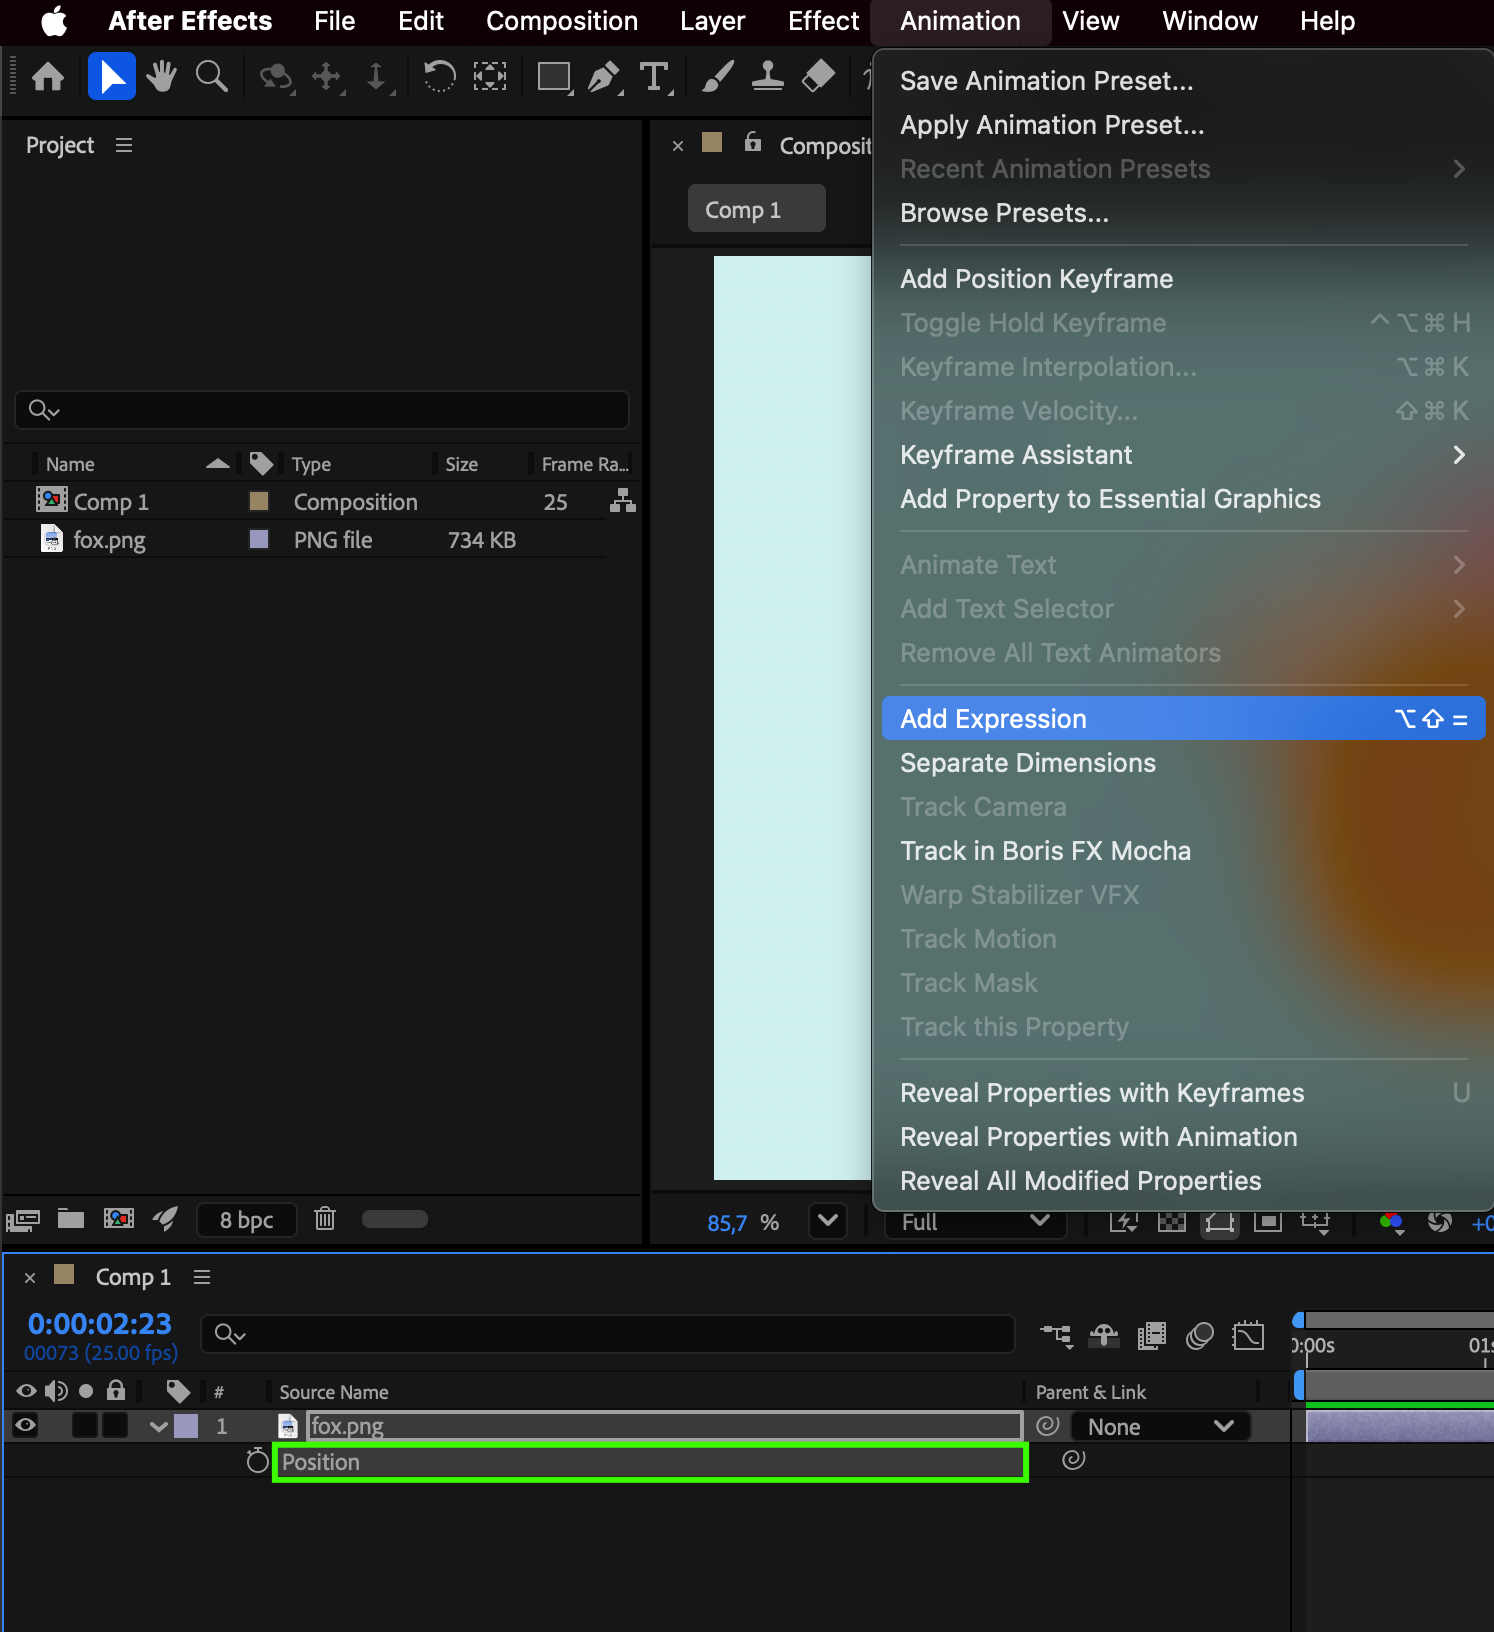Select the Brush tool
The height and width of the screenshot is (1632, 1494).
coord(717,77)
